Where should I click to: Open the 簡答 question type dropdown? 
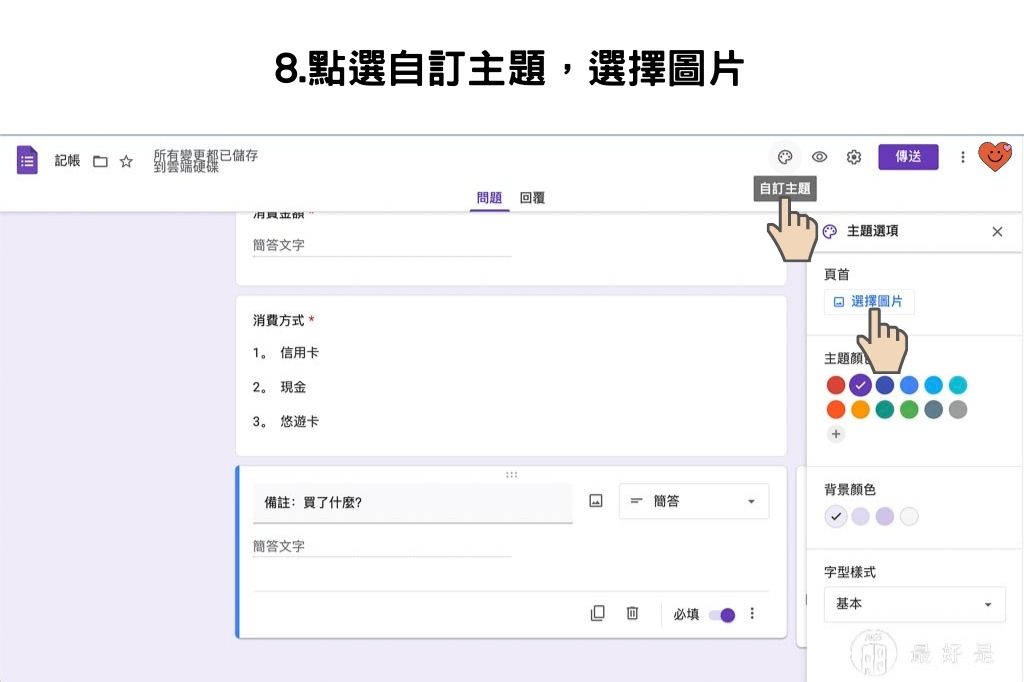[694, 501]
